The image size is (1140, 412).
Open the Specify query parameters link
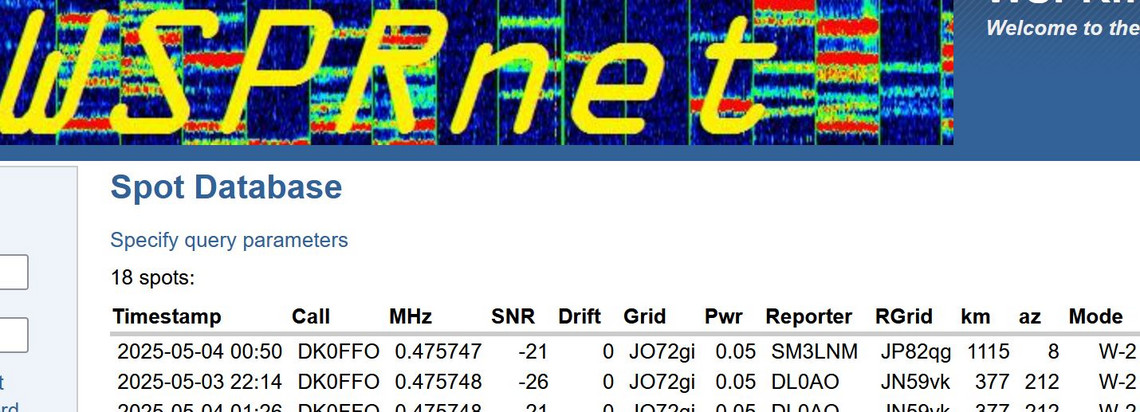(229, 240)
